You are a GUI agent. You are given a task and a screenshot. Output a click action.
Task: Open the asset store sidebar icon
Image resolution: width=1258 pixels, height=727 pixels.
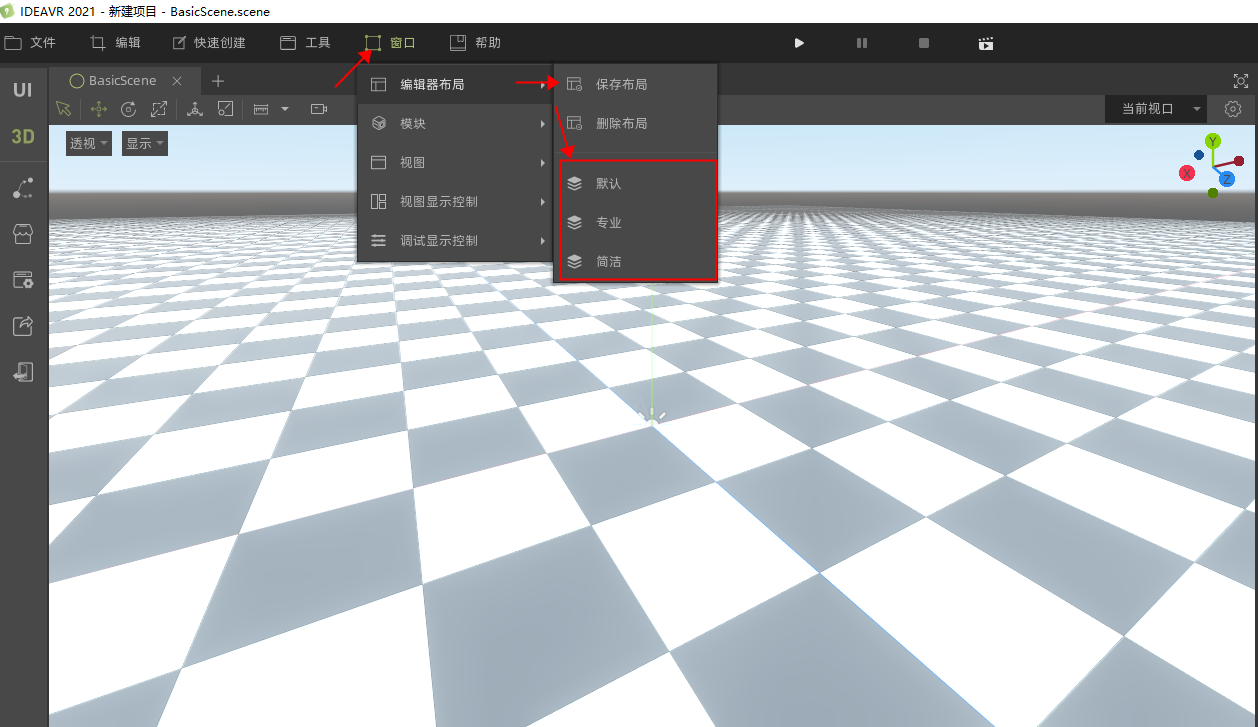[22, 234]
